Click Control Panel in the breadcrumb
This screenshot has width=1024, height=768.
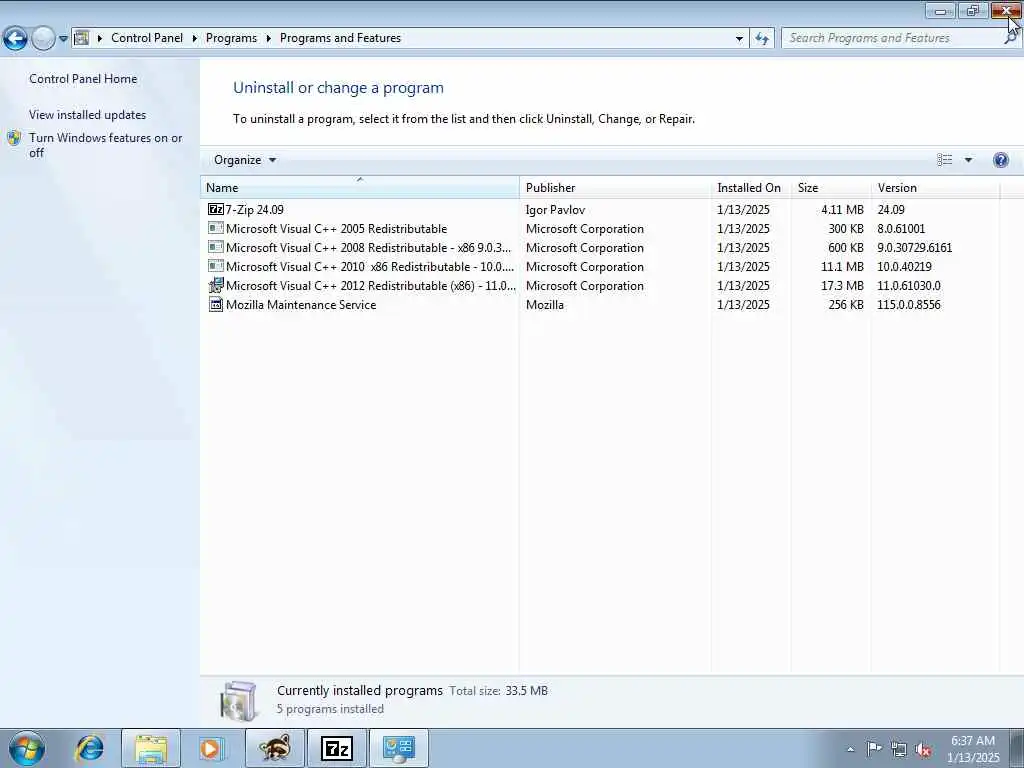click(x=147, y=38)
